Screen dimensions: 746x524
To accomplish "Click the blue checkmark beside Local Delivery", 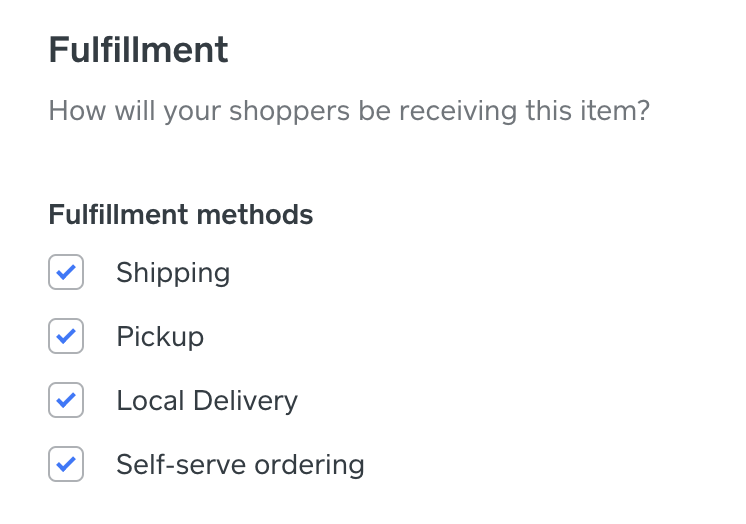I will 66,401.
